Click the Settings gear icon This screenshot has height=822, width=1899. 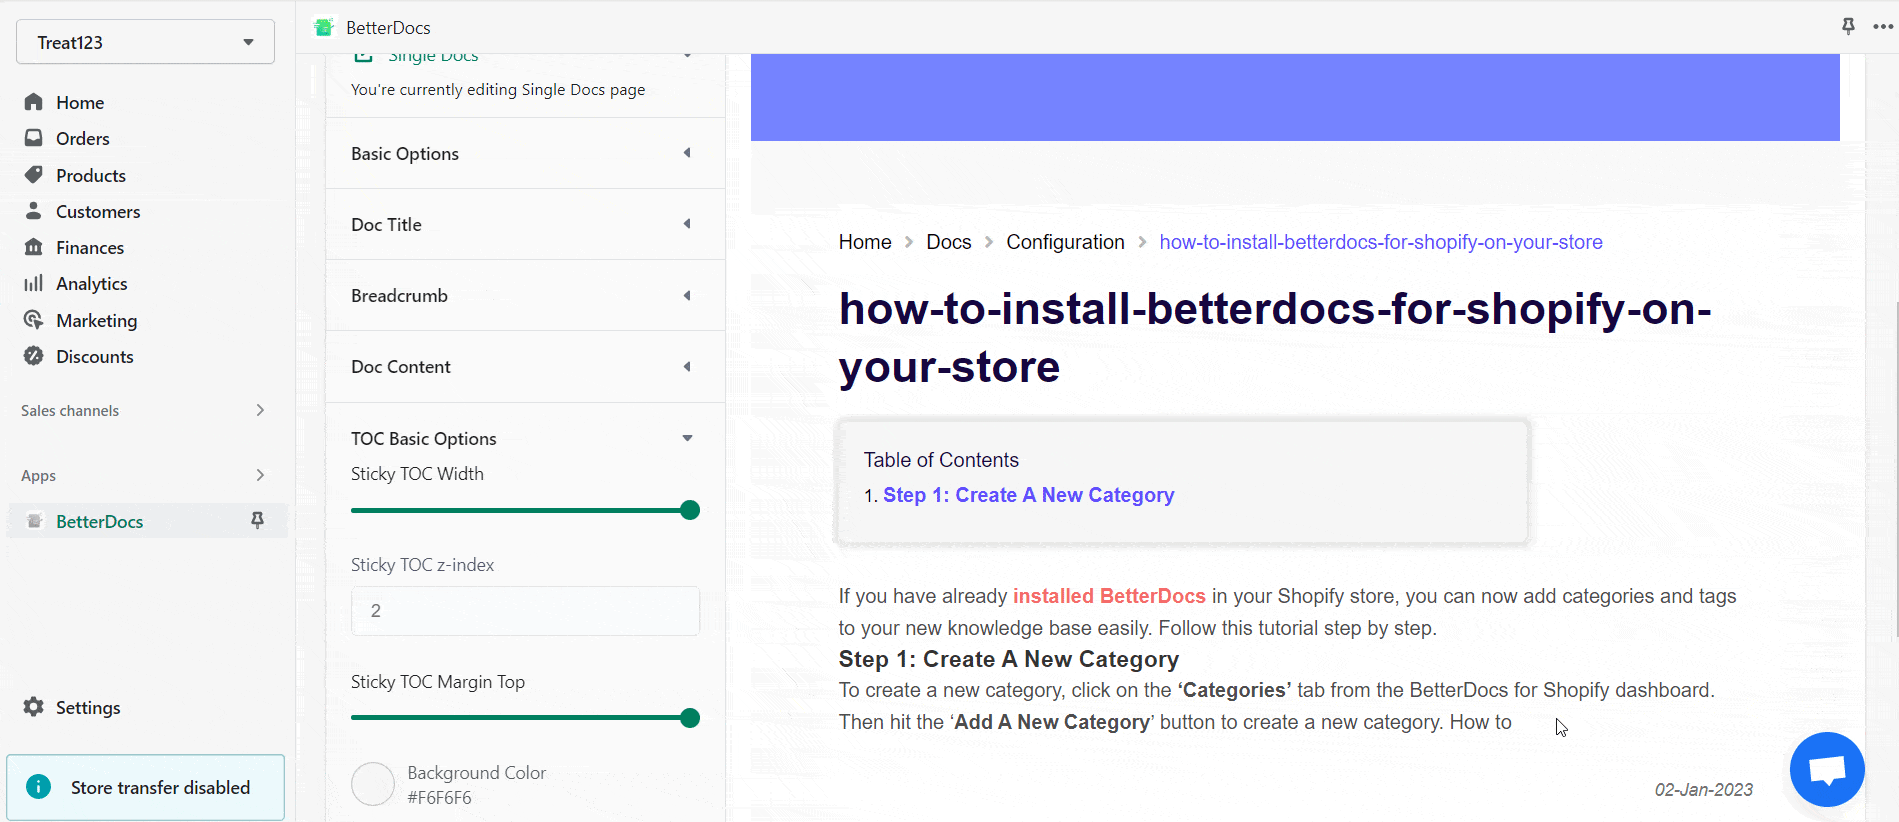point(34,707)
